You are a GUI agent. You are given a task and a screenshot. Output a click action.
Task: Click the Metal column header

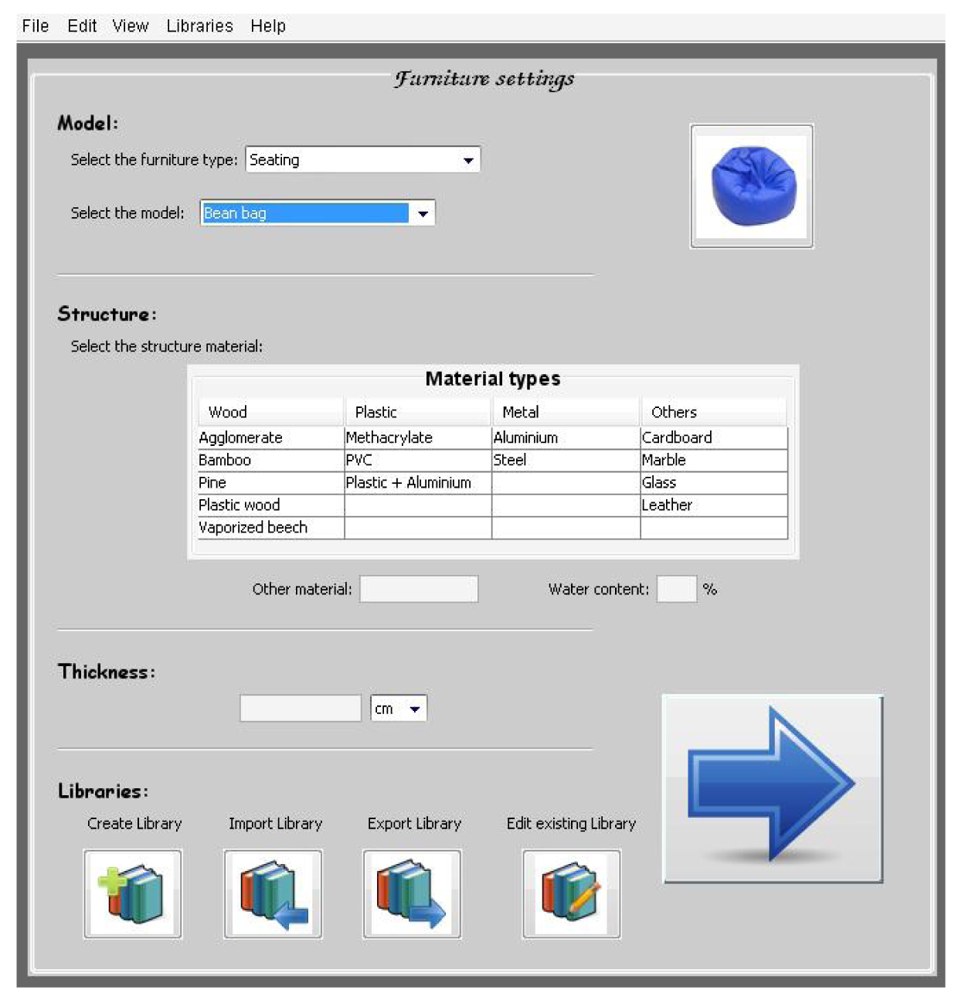566,412
